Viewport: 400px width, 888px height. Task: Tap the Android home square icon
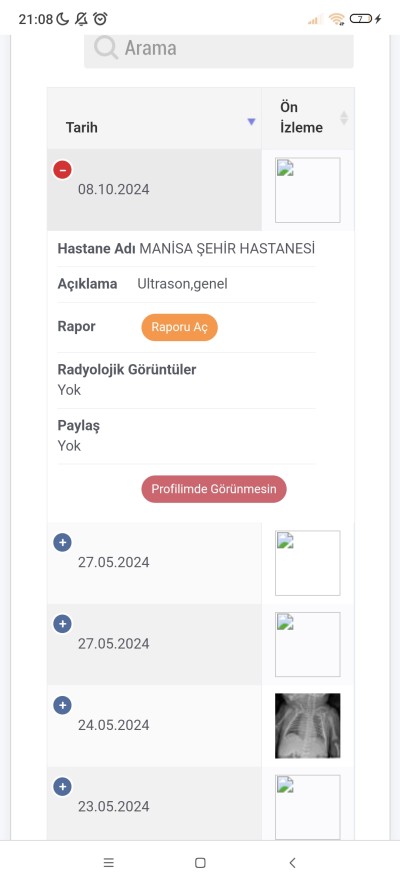click(x=200, y=863)
